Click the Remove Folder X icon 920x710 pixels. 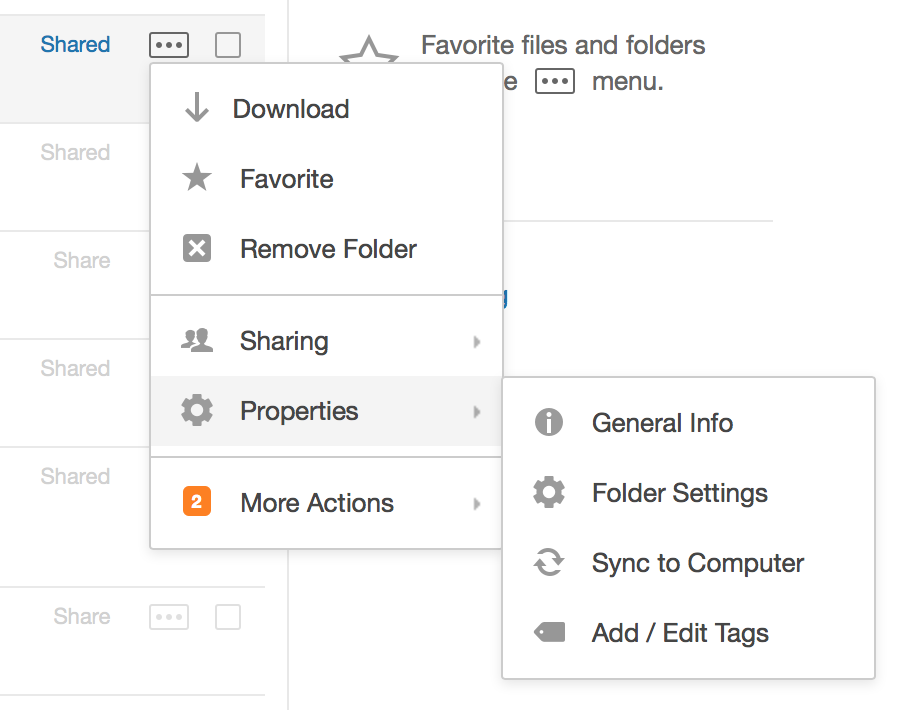(197, 249)
